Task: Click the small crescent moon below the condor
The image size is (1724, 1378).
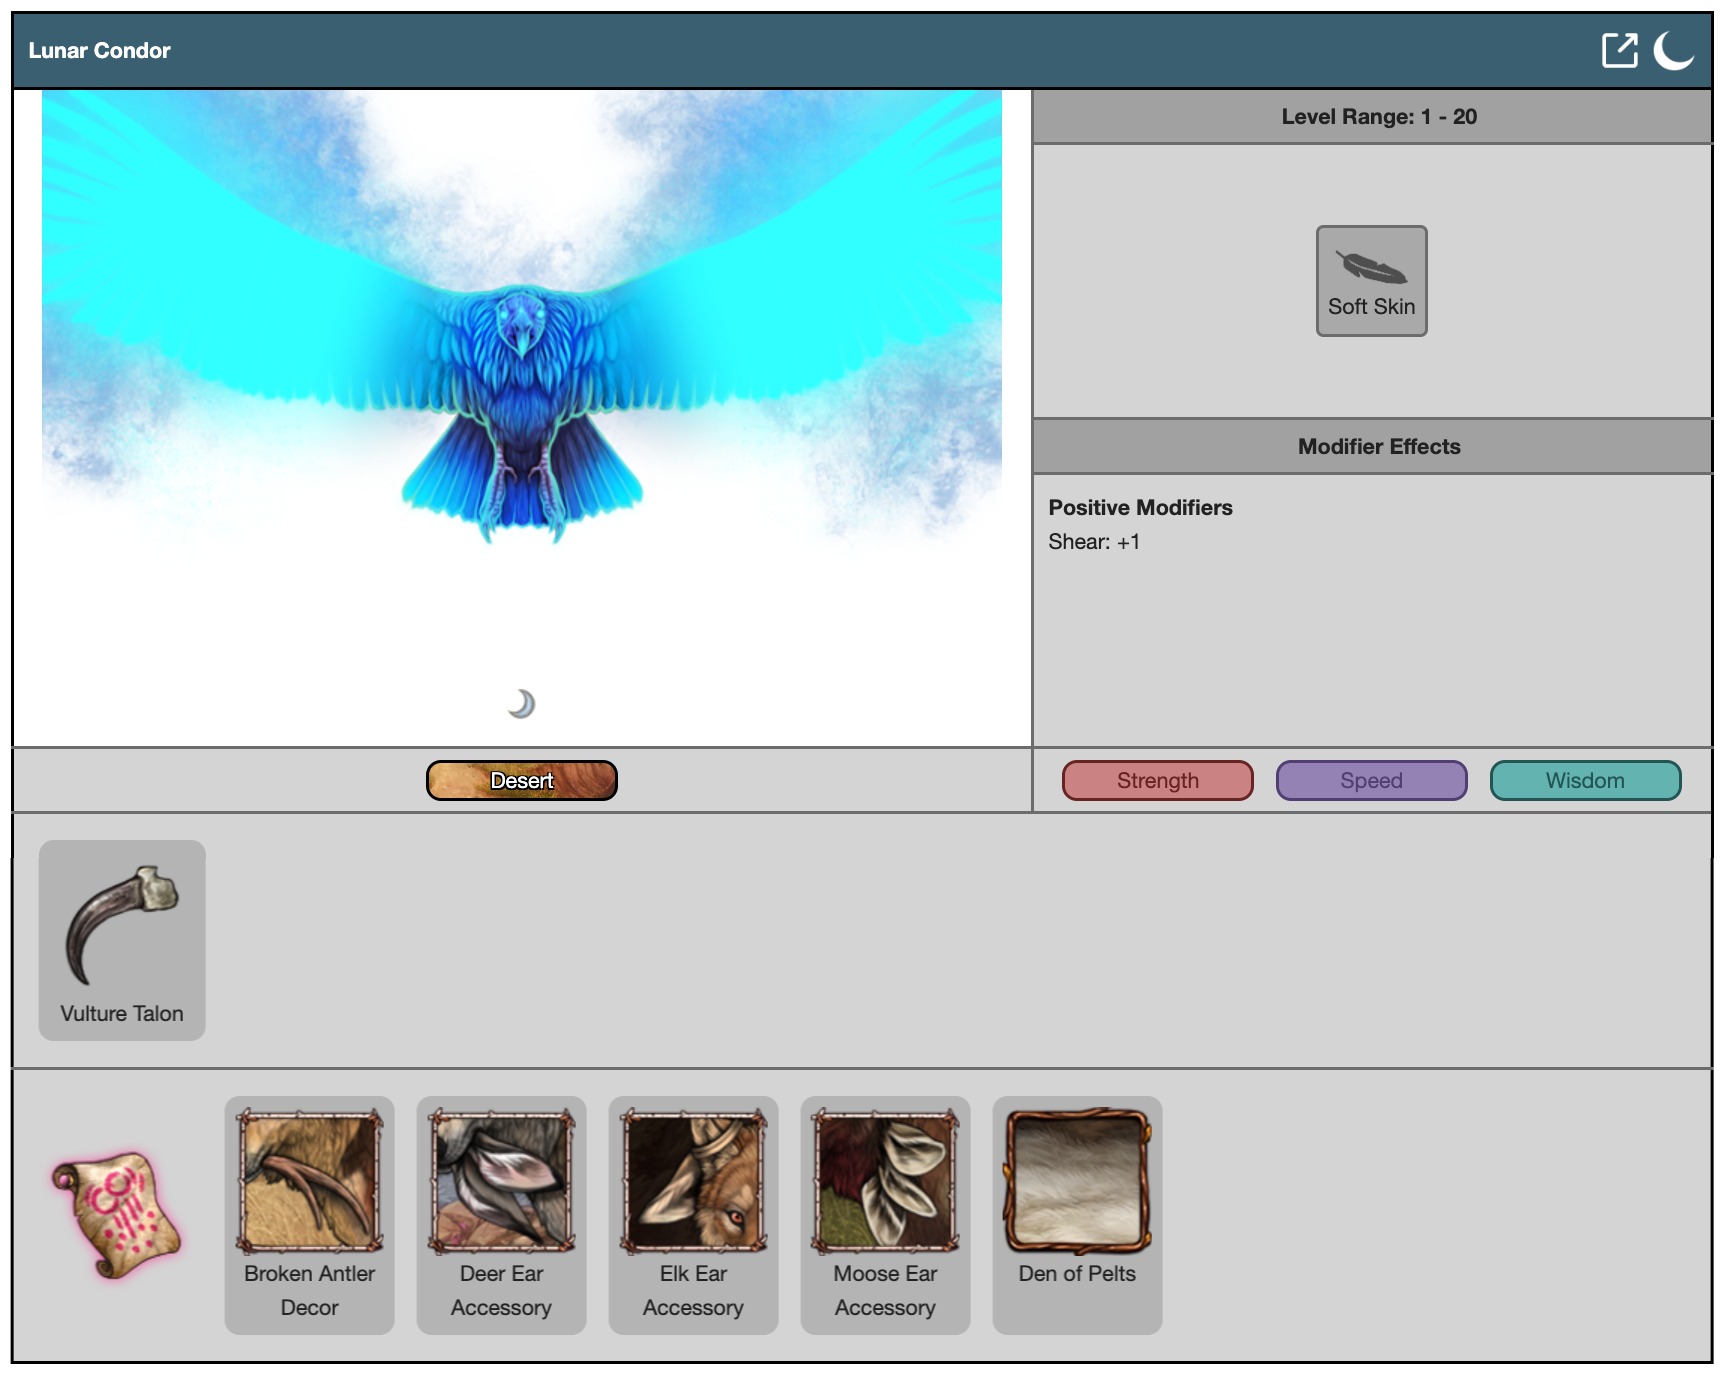Action: 521,704
